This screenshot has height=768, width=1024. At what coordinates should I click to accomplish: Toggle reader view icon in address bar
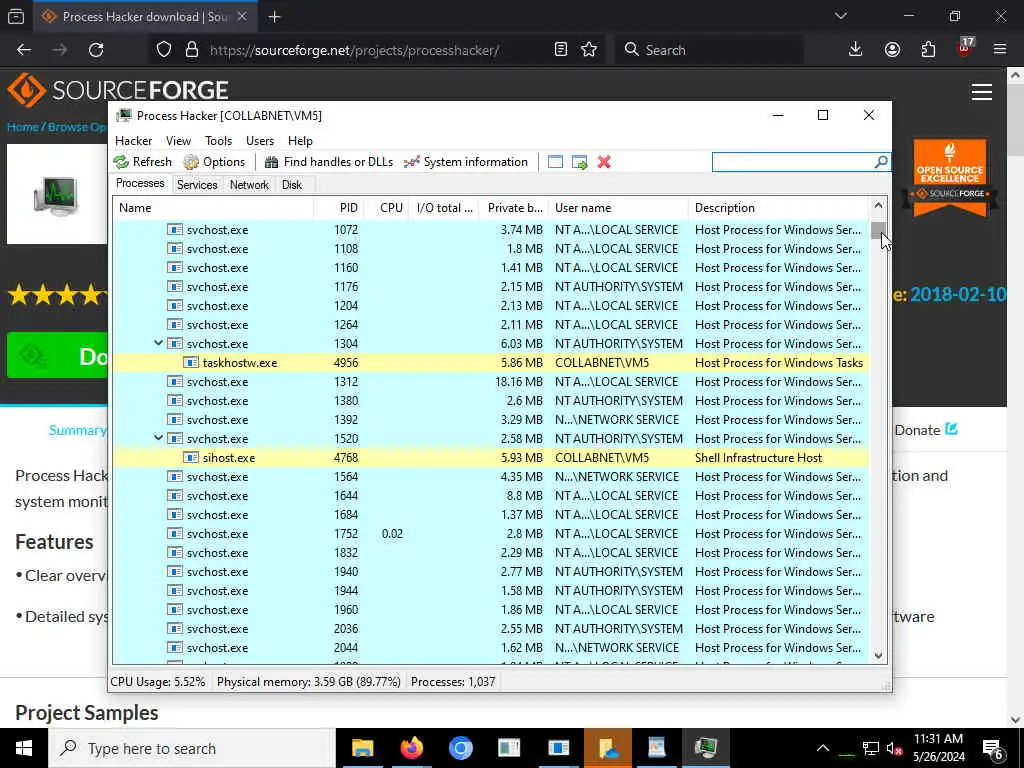point(560,50)
